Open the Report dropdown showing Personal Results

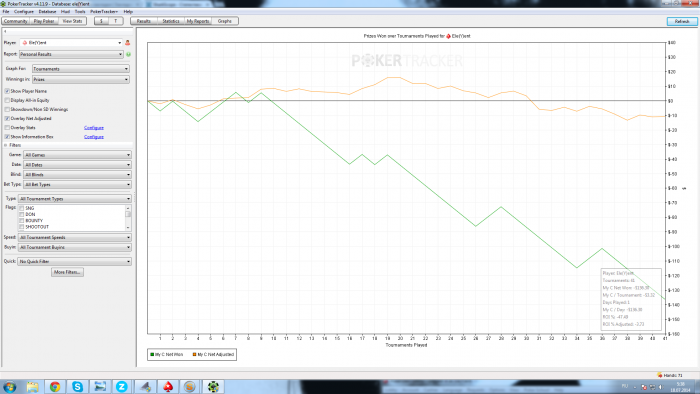pyautogui.click(x=71, y=54)
